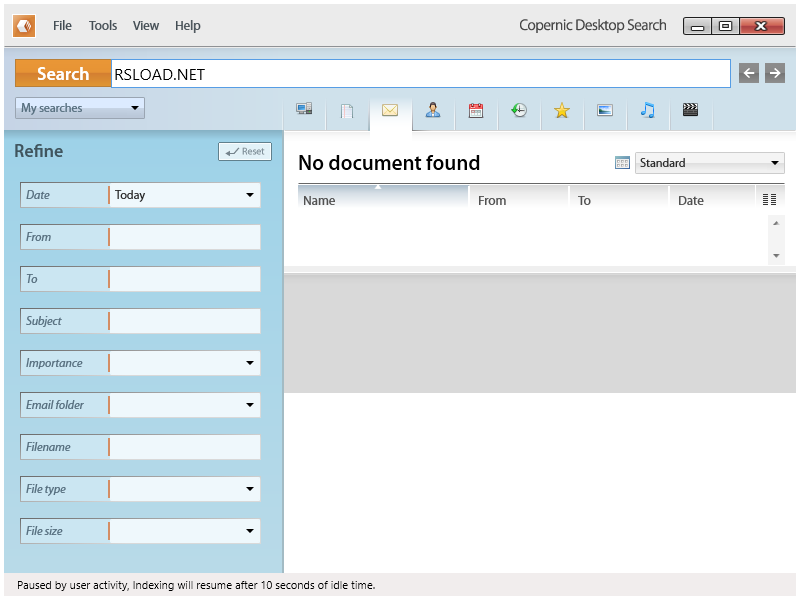
Task: Click the From refine input field
Action: tap(185, 237)
